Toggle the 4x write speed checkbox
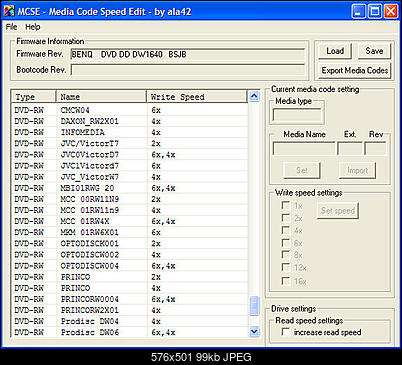This screenshot has width=402, height=365. point(285,230)
